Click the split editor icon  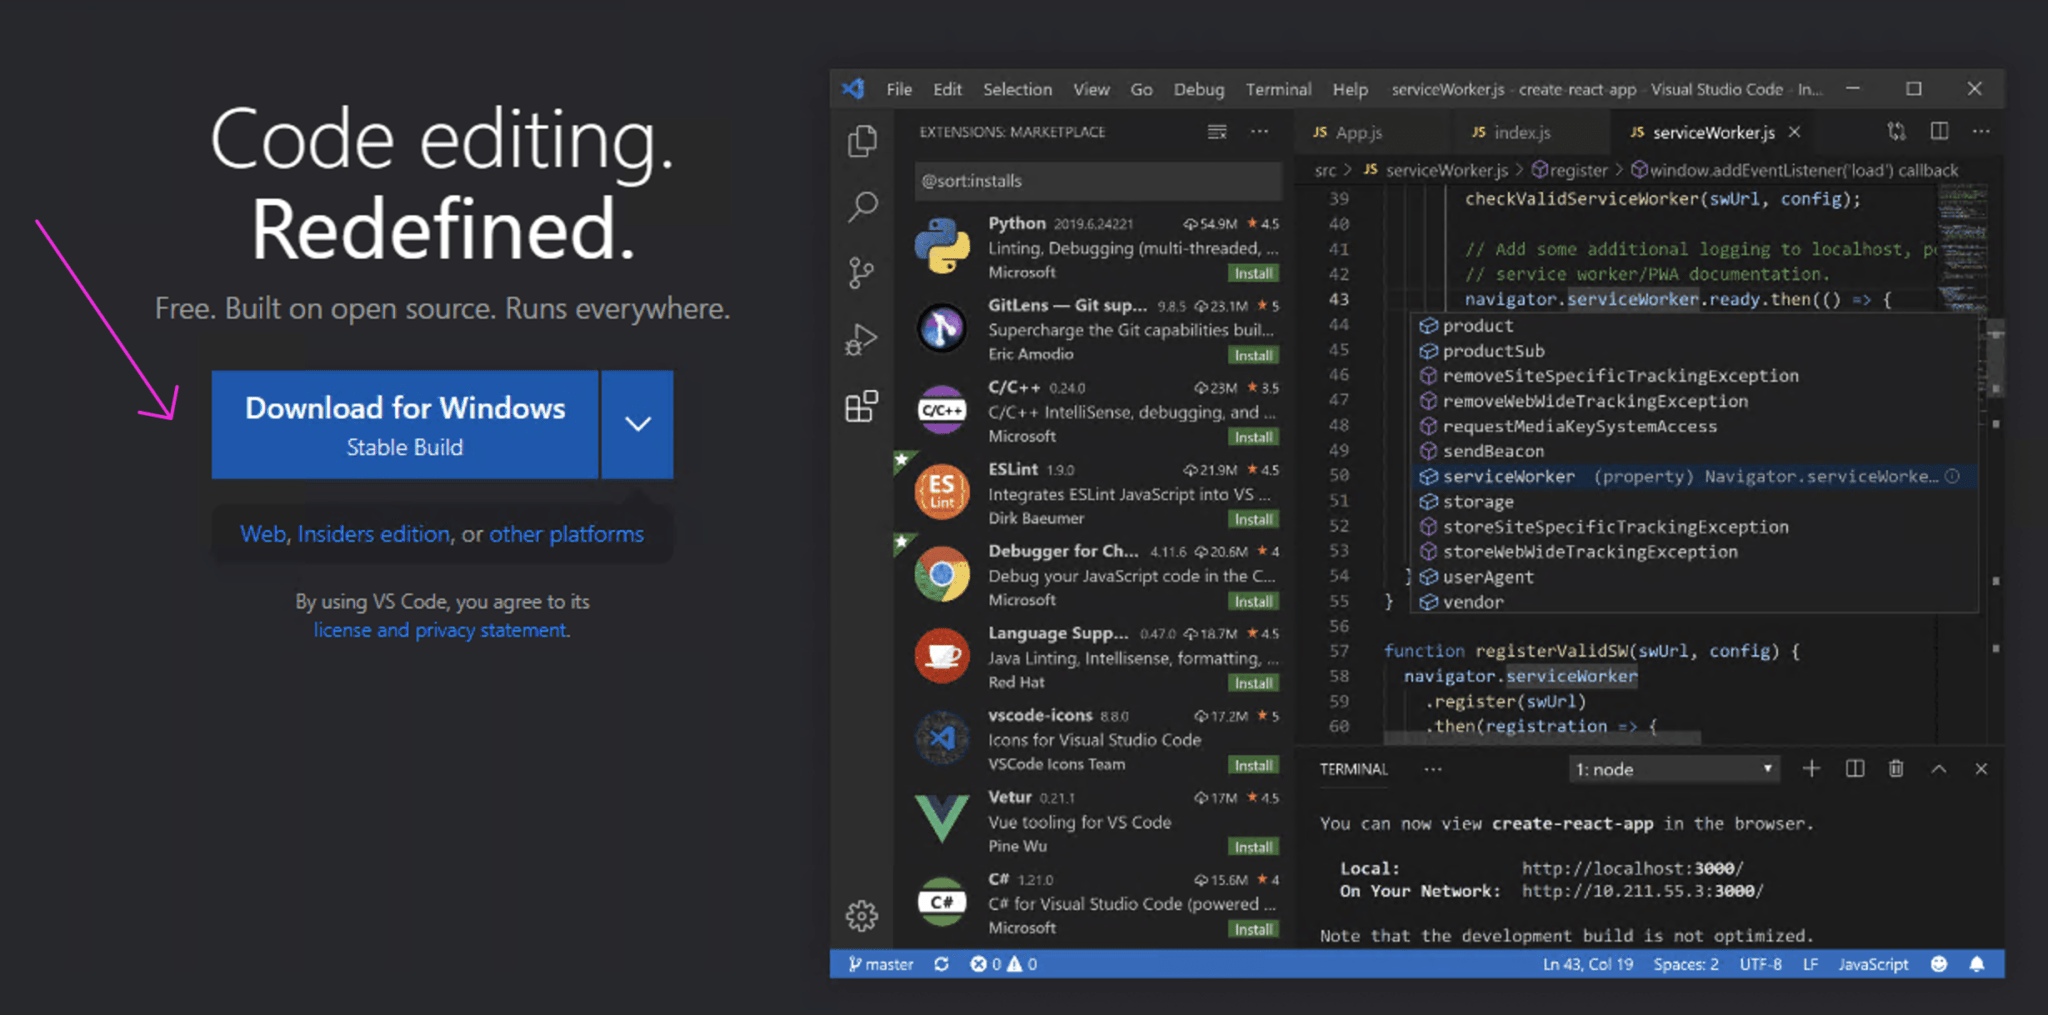point(1939,131)
